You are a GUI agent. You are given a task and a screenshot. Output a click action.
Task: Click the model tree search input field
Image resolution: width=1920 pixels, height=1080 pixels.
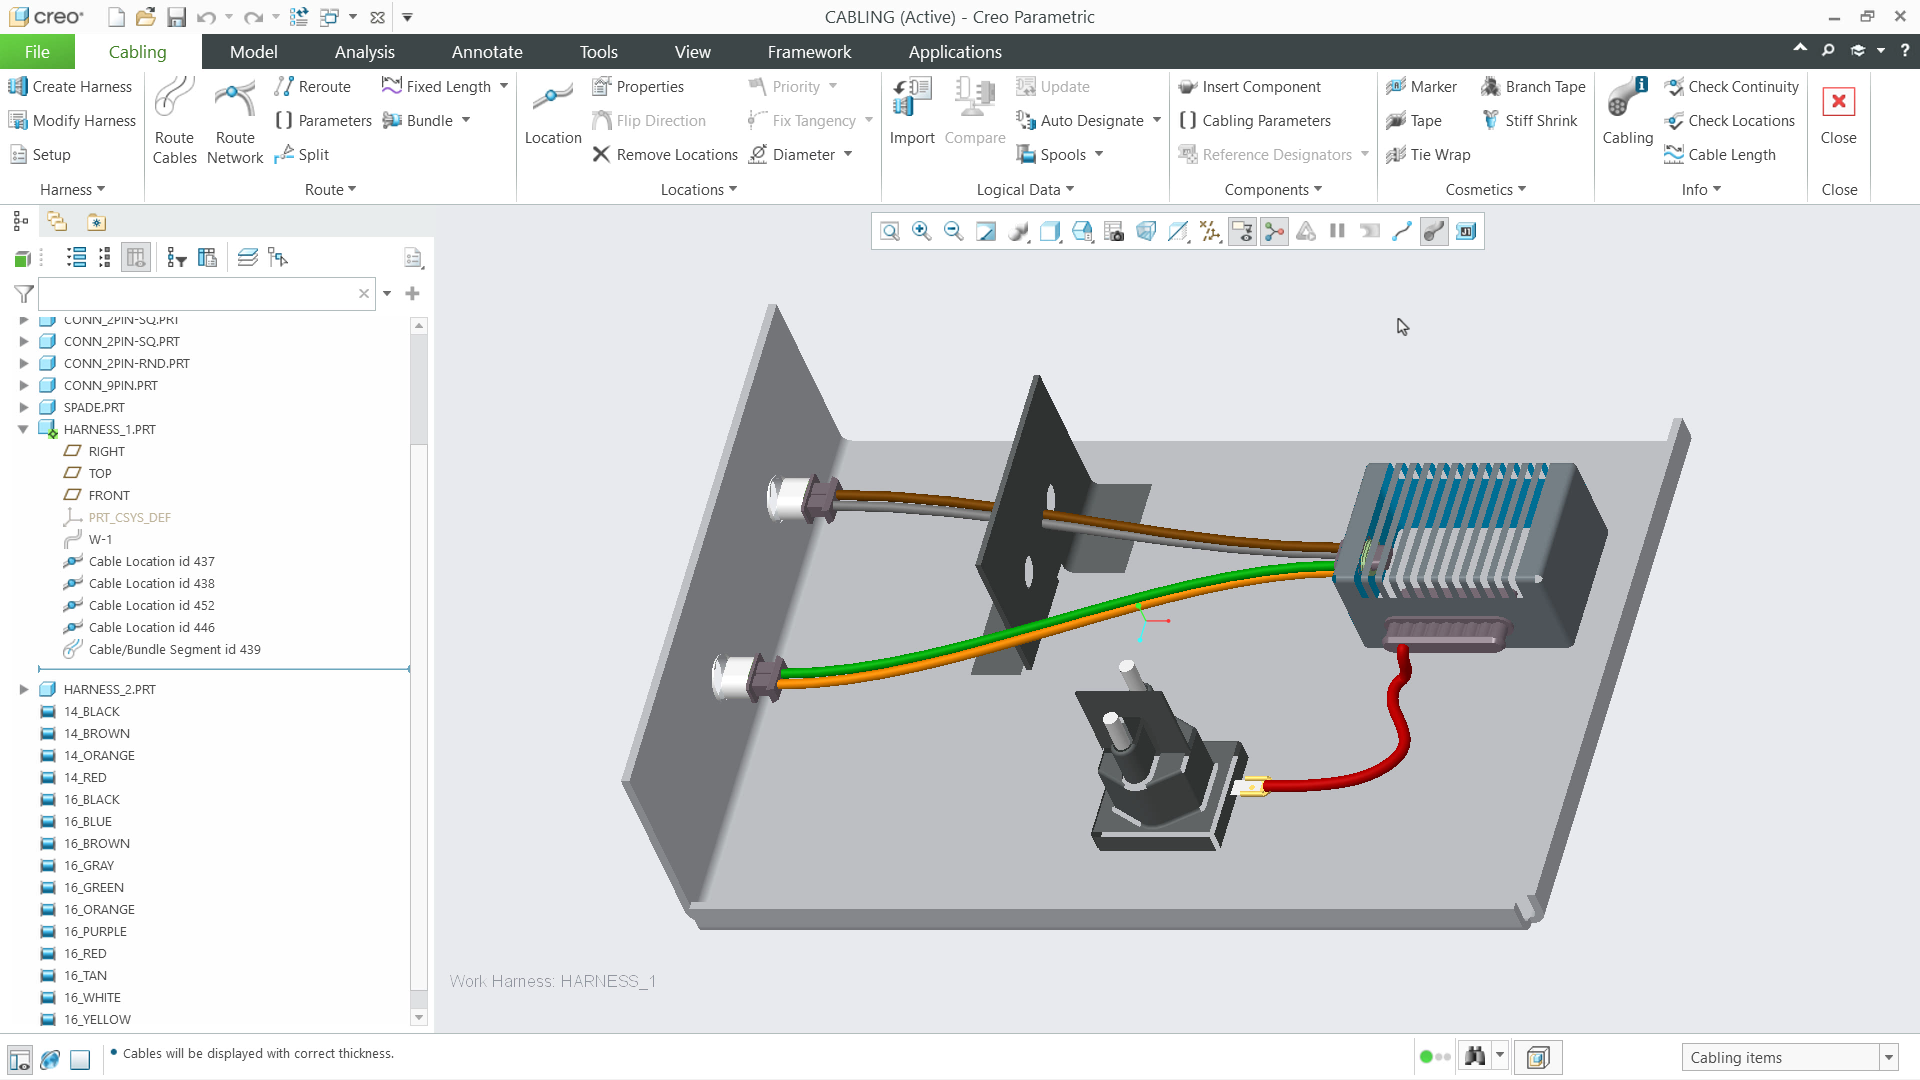[198, 293]
